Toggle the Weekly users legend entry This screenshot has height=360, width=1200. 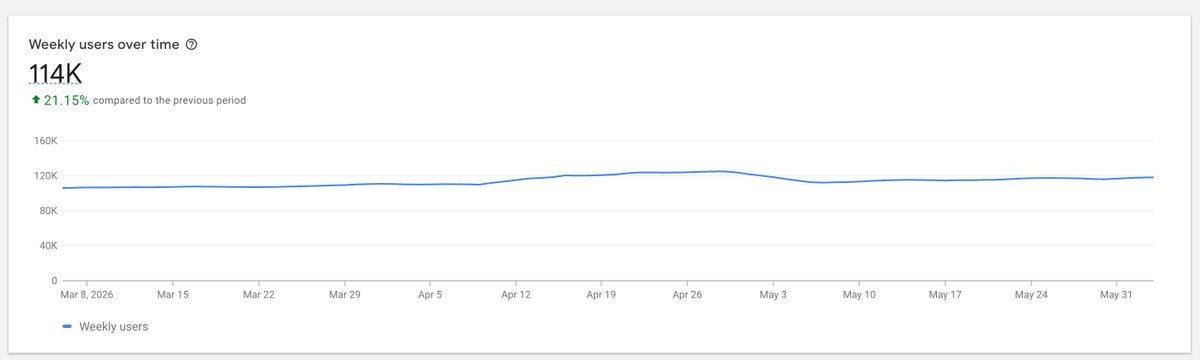(x=105, y=326)
